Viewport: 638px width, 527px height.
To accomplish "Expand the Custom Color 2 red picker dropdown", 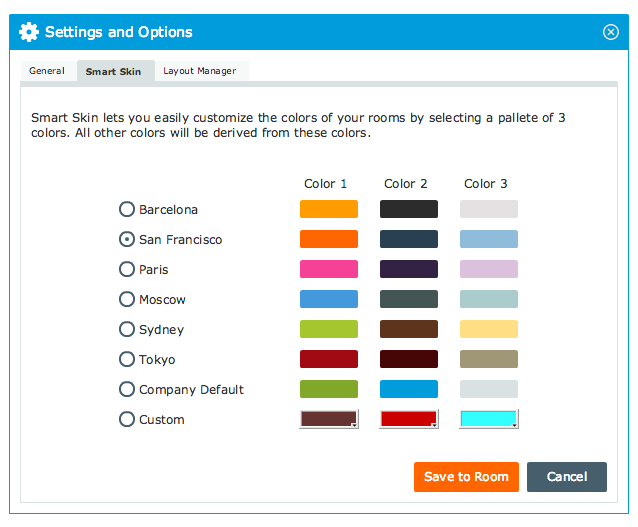I will [x=409, y=419].
